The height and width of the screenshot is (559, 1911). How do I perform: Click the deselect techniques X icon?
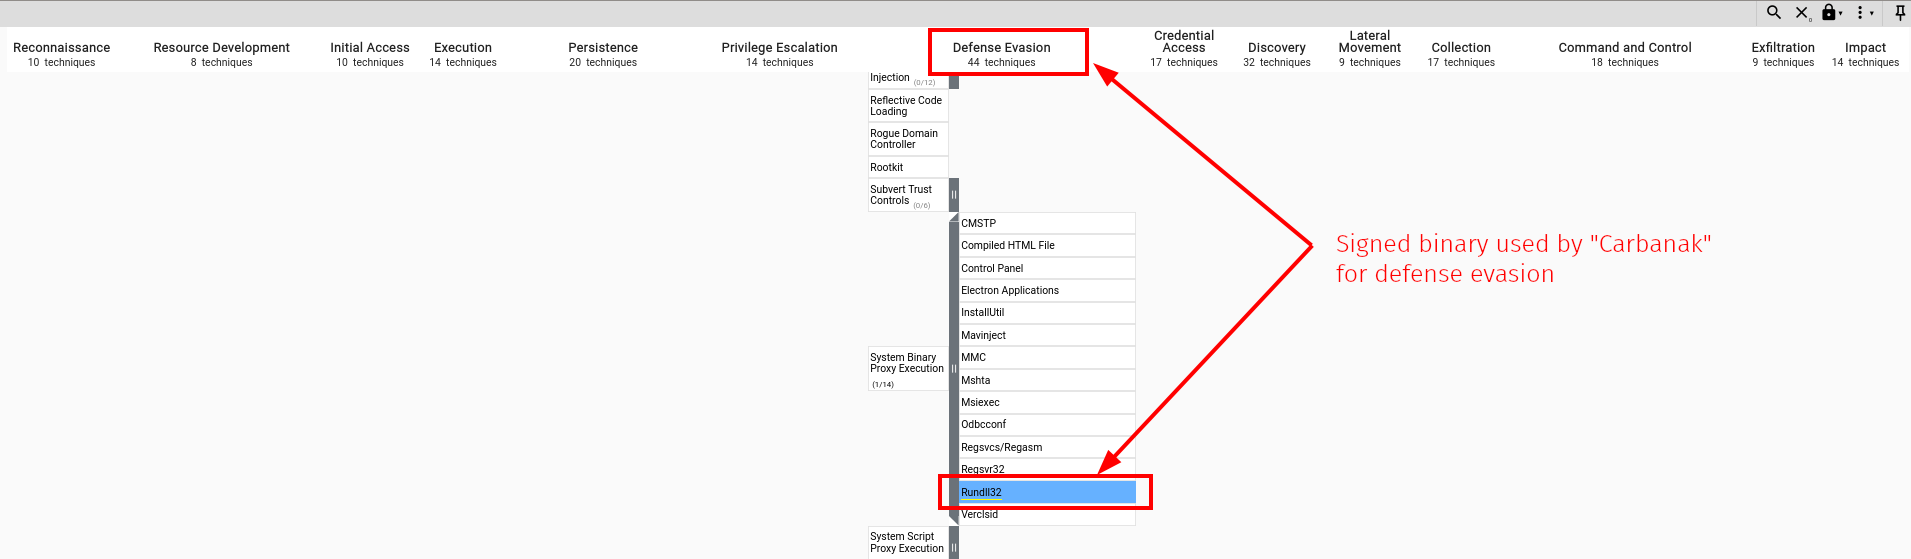1801,13
